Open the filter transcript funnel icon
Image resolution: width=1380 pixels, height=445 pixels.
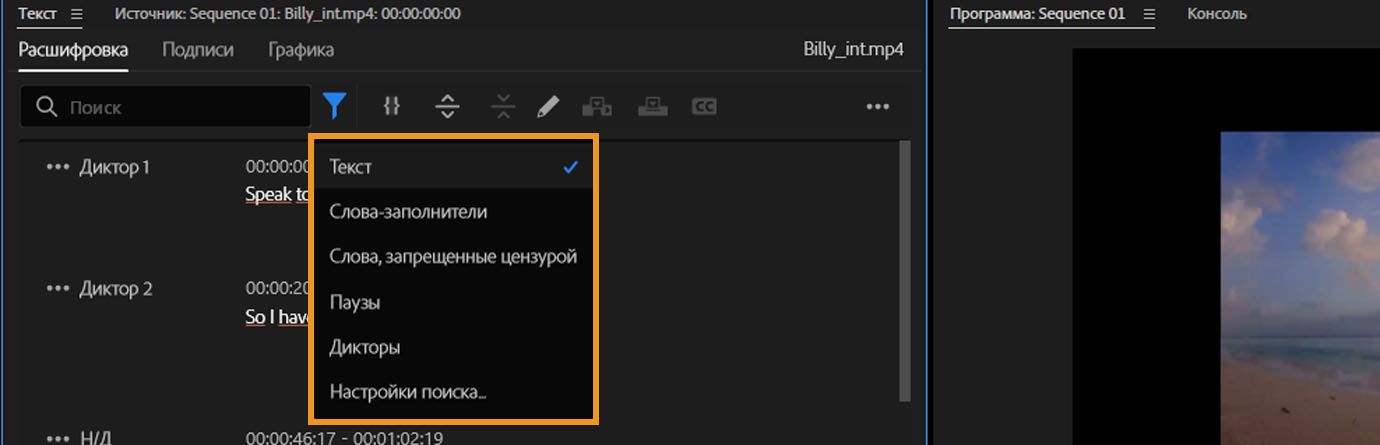(x=335, y=105)
